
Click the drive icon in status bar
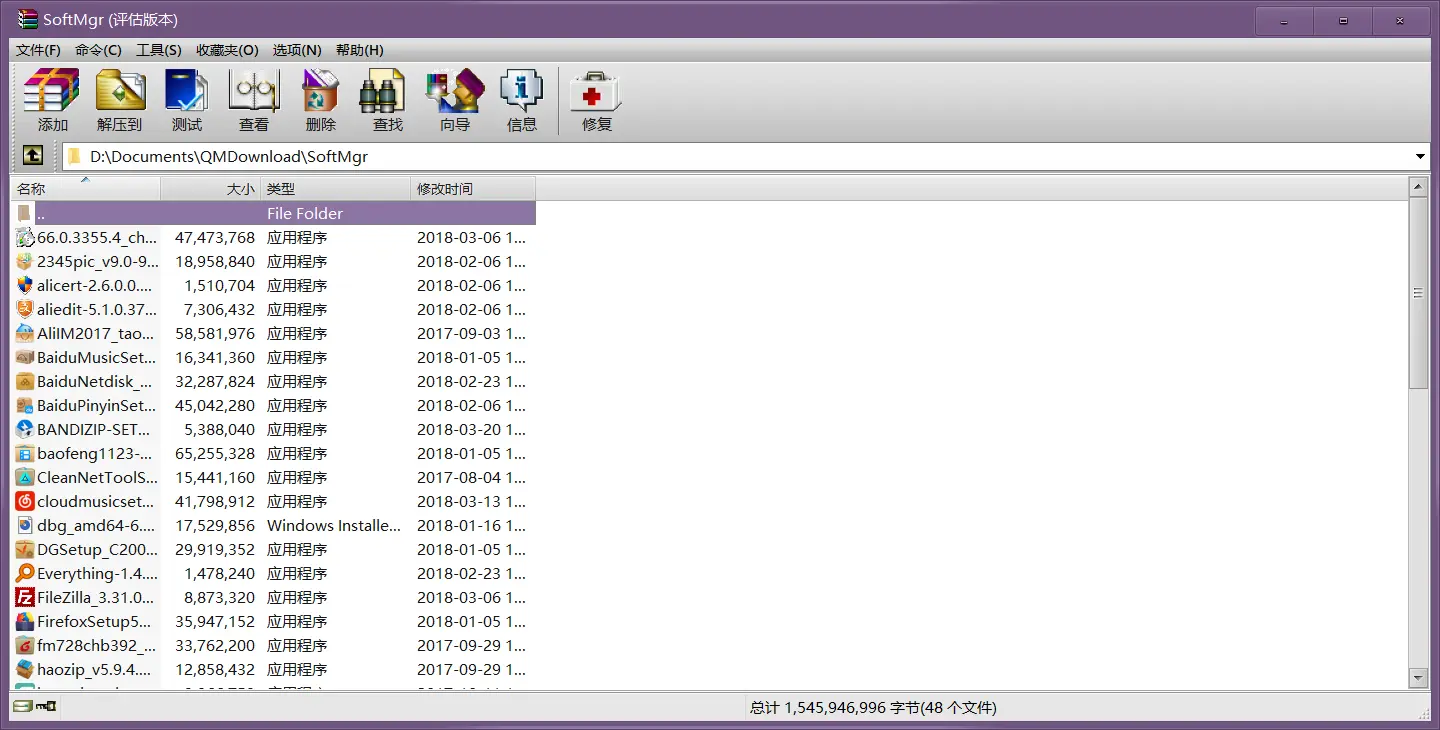click(22, 707)
